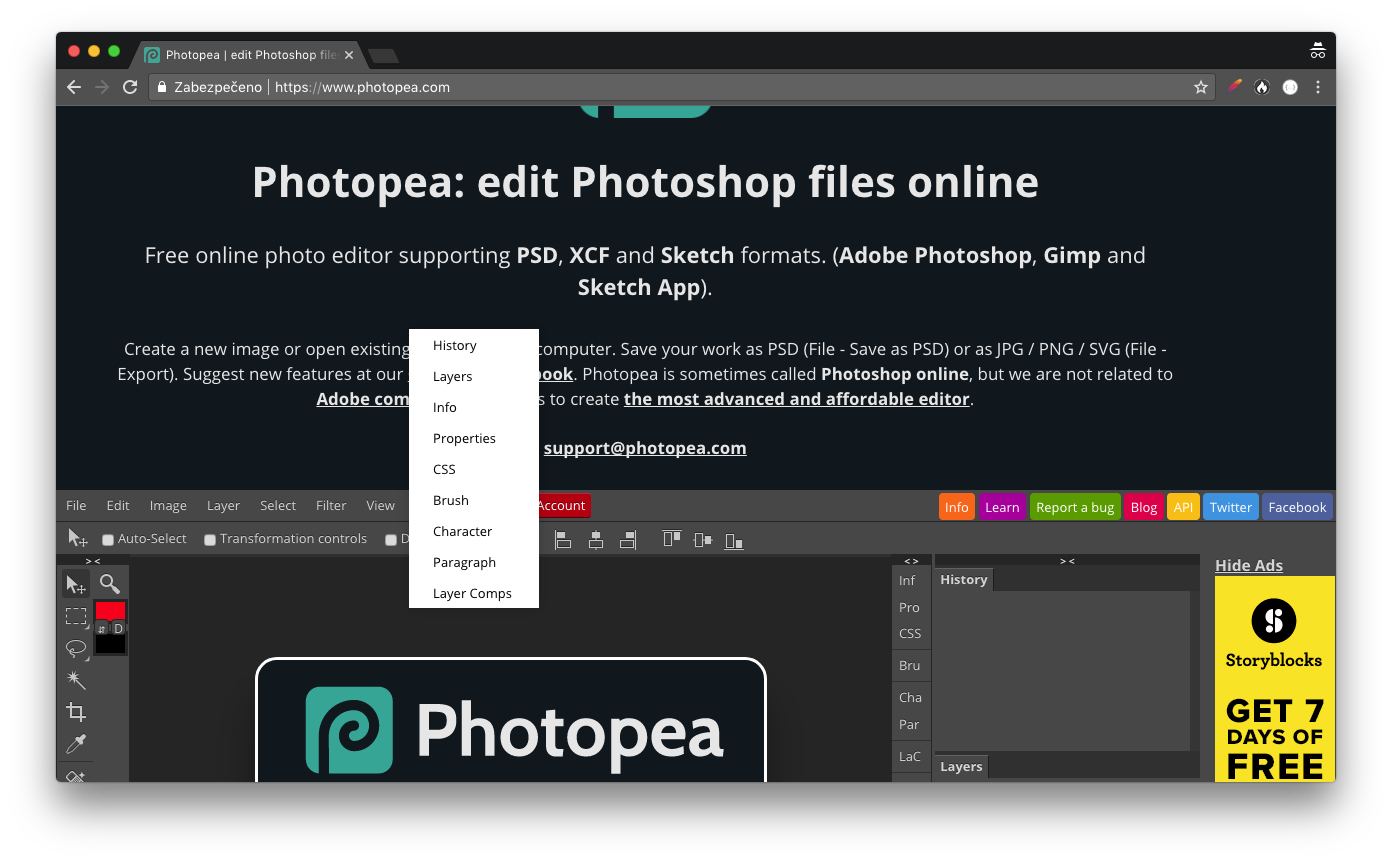
Task: Enable the Auto-Select checkbox
Action: click(x=108, y=538)
